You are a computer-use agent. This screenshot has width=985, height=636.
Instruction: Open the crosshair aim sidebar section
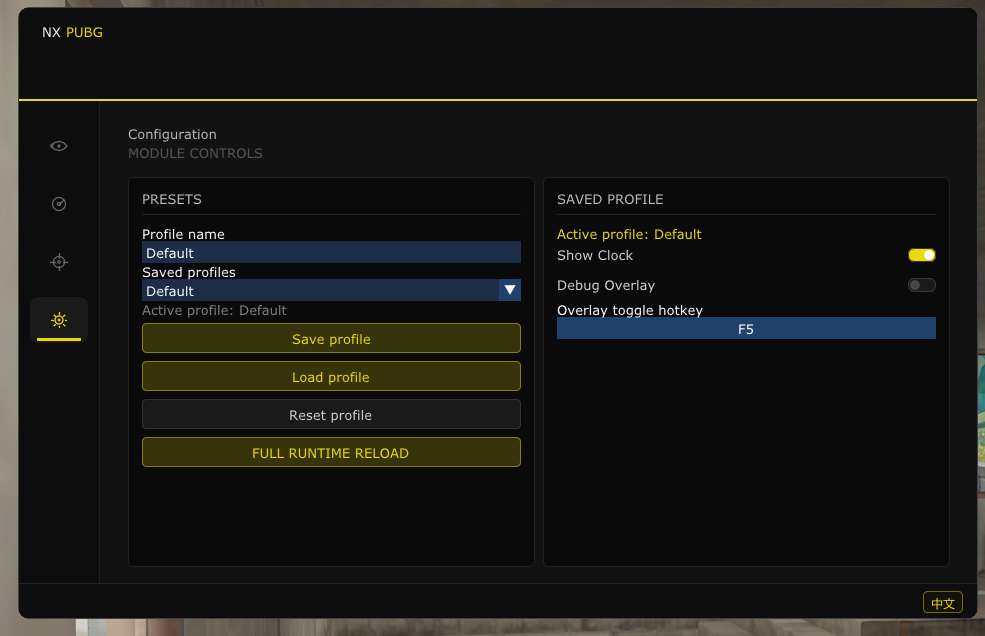tap(58, 261)
